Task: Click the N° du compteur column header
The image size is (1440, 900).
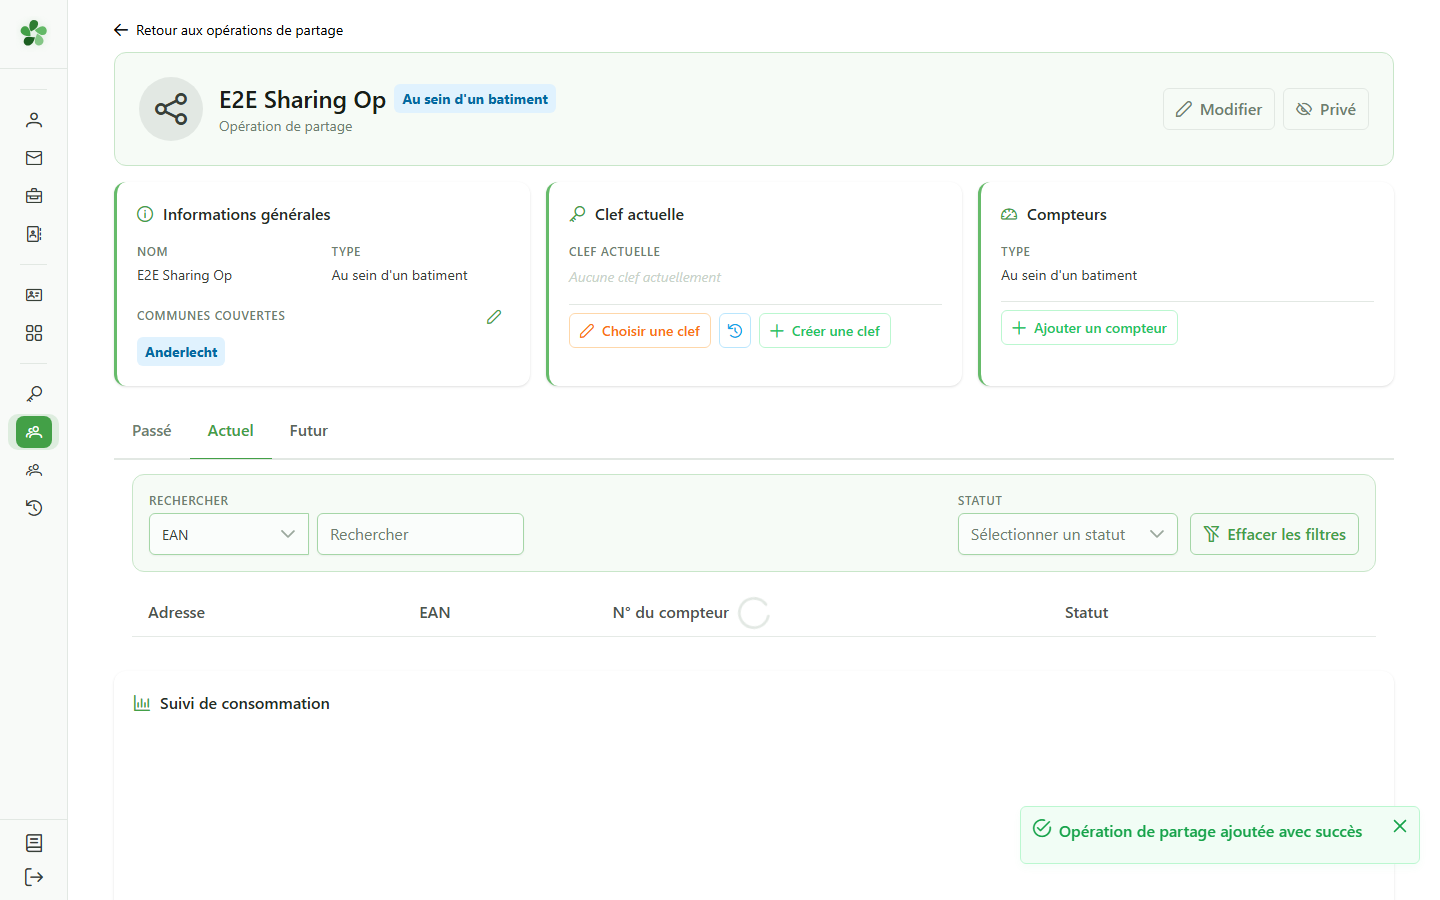Action: click(x=671, y=612)
